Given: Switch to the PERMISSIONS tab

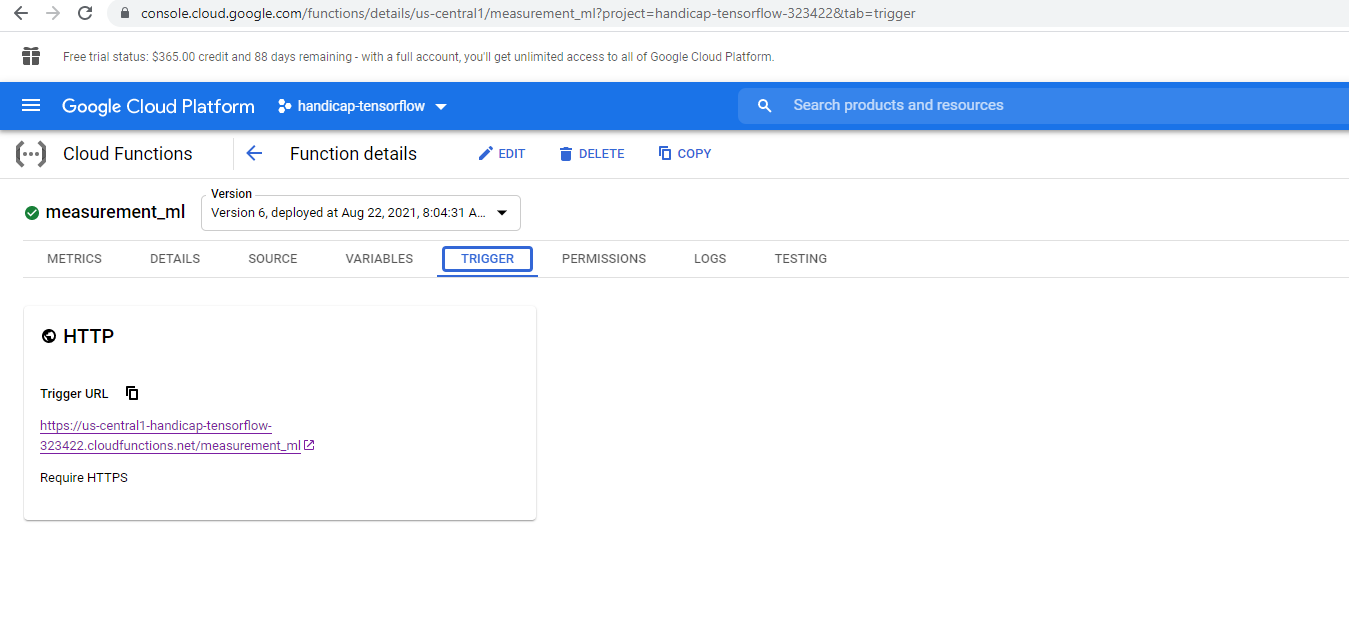Looking at the screenshot, I should point(604,259).
